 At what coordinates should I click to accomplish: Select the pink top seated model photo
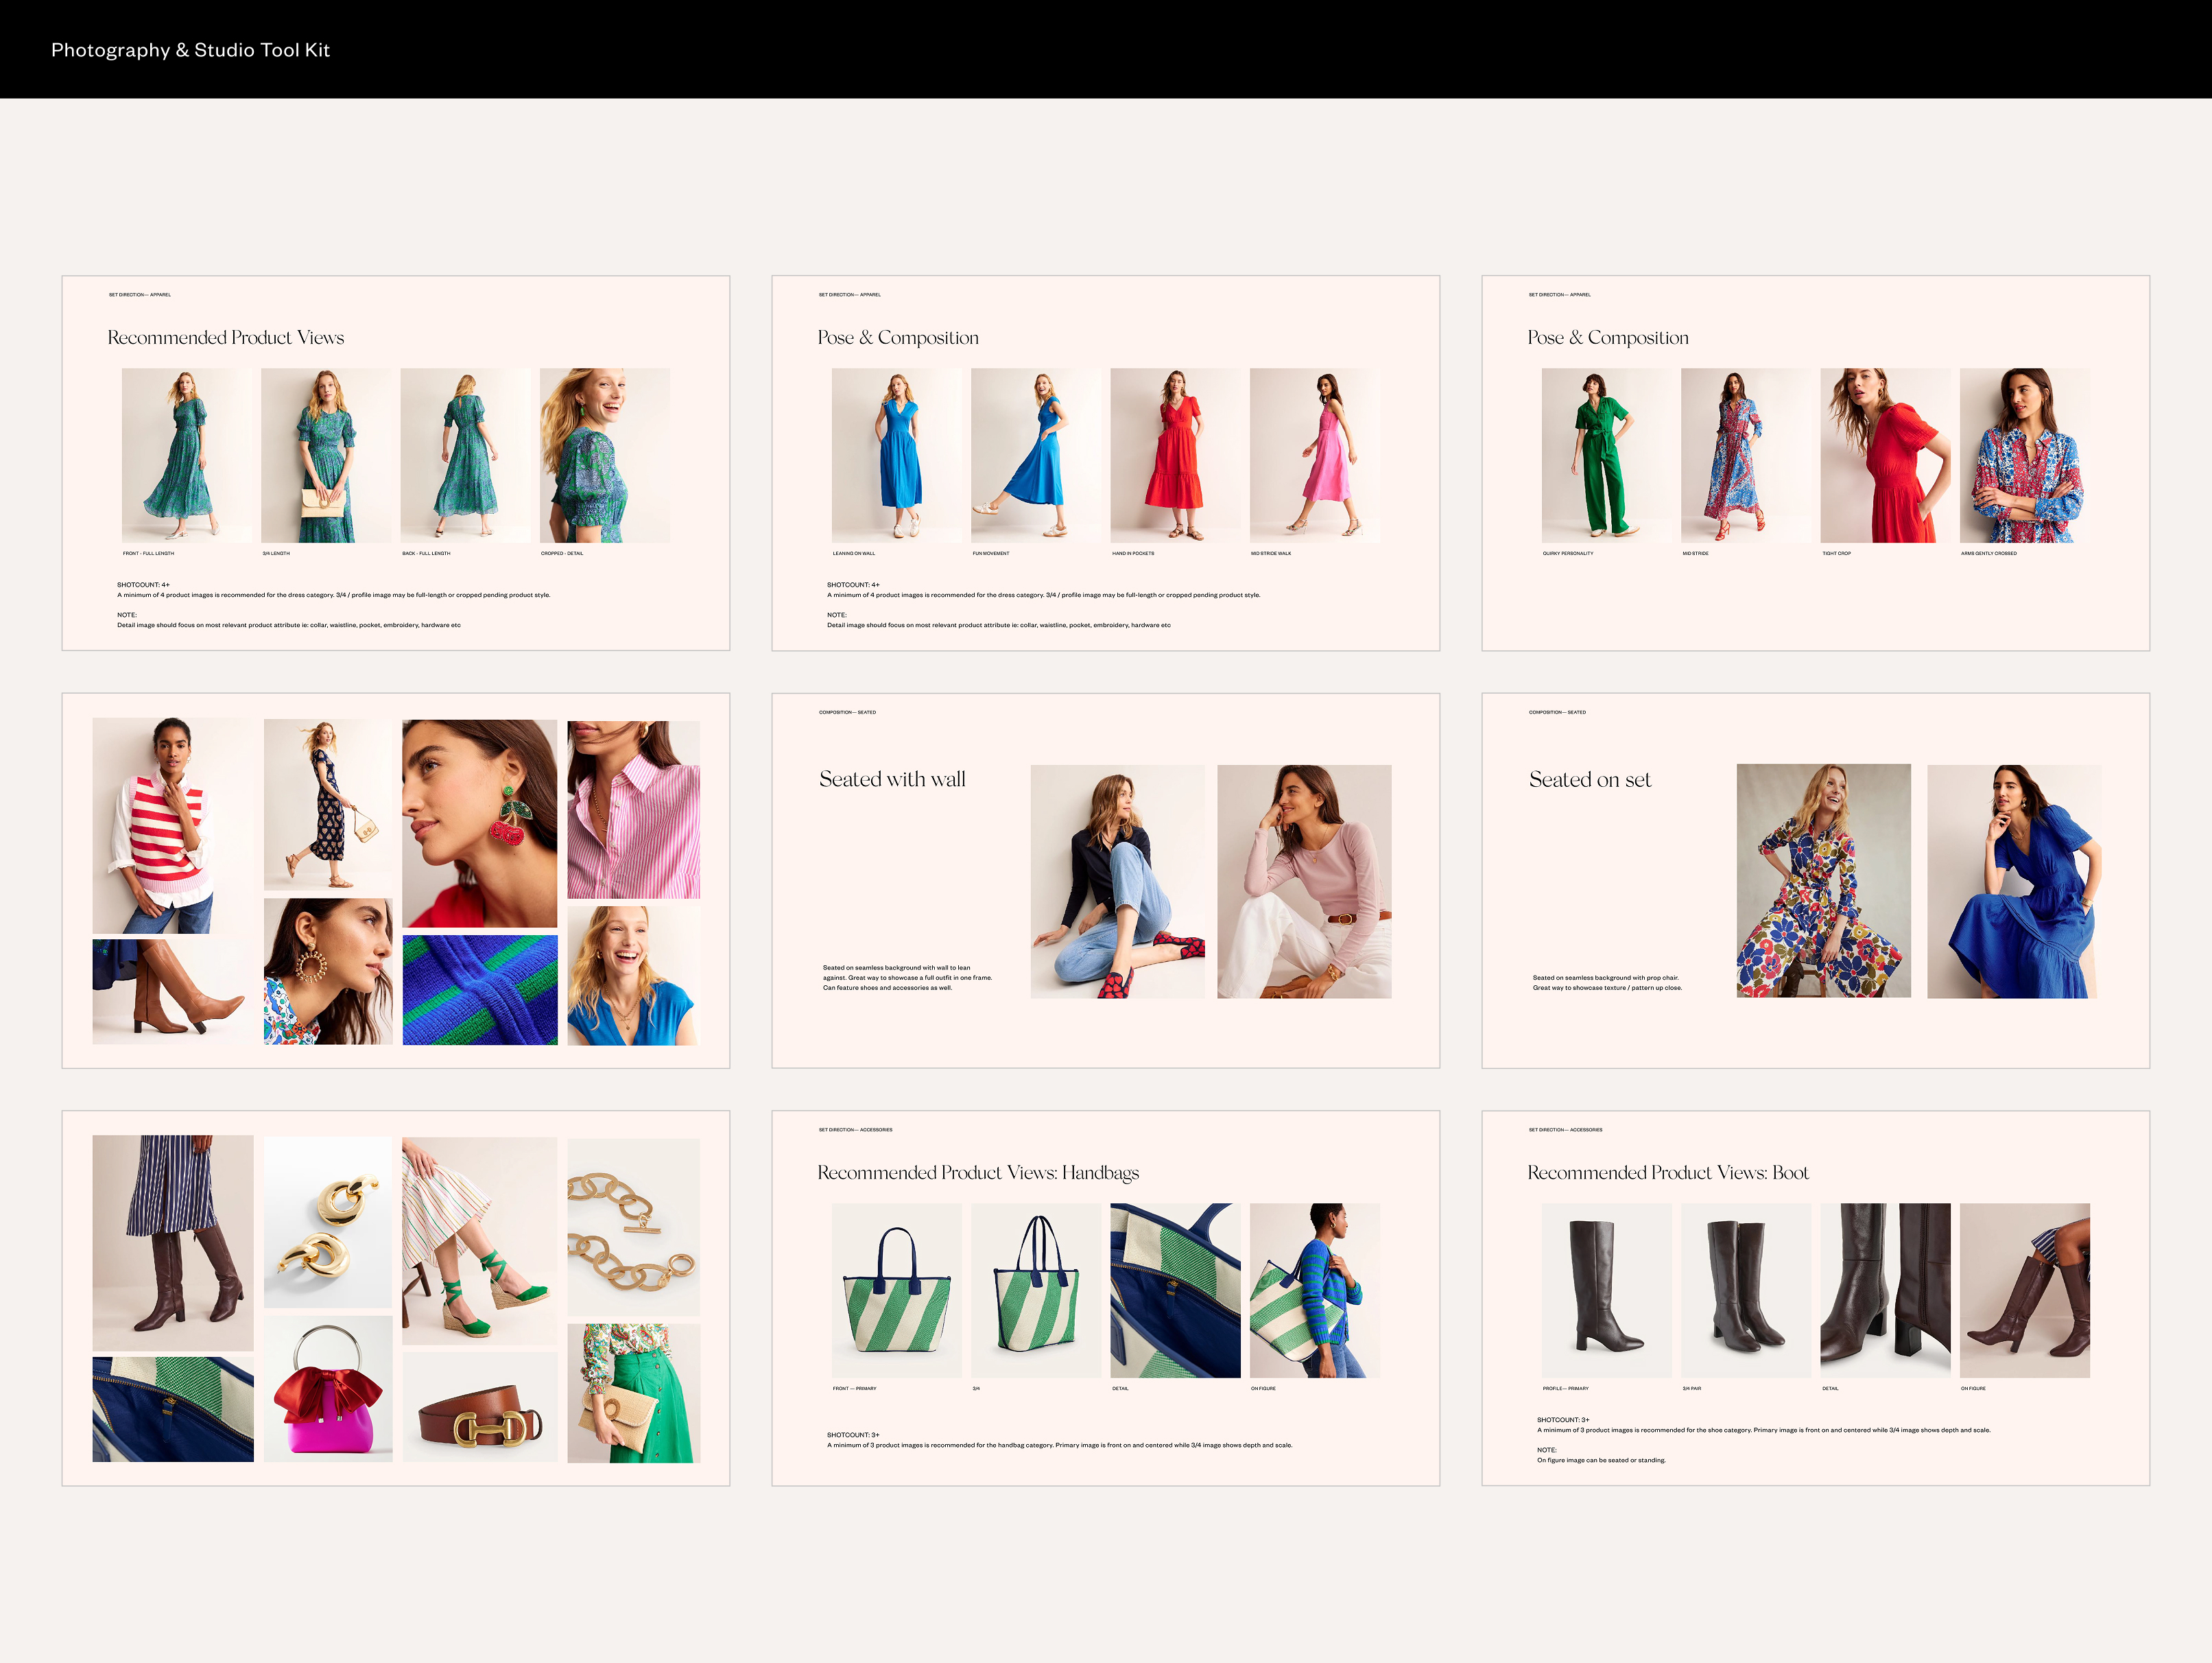tap(1304, 881)
